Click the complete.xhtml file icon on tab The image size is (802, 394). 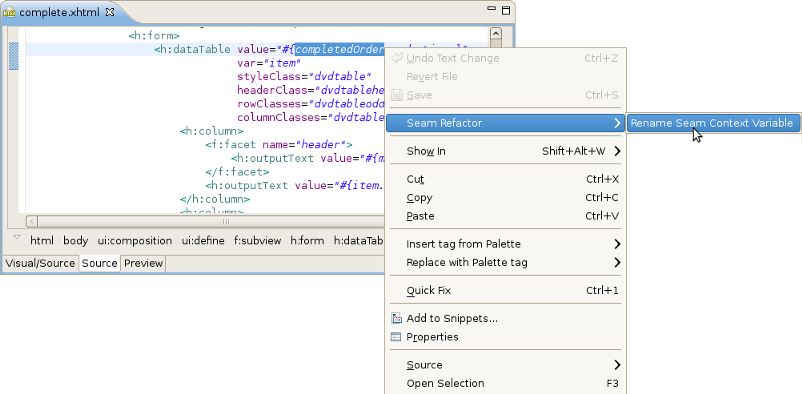tap(9, 12)
